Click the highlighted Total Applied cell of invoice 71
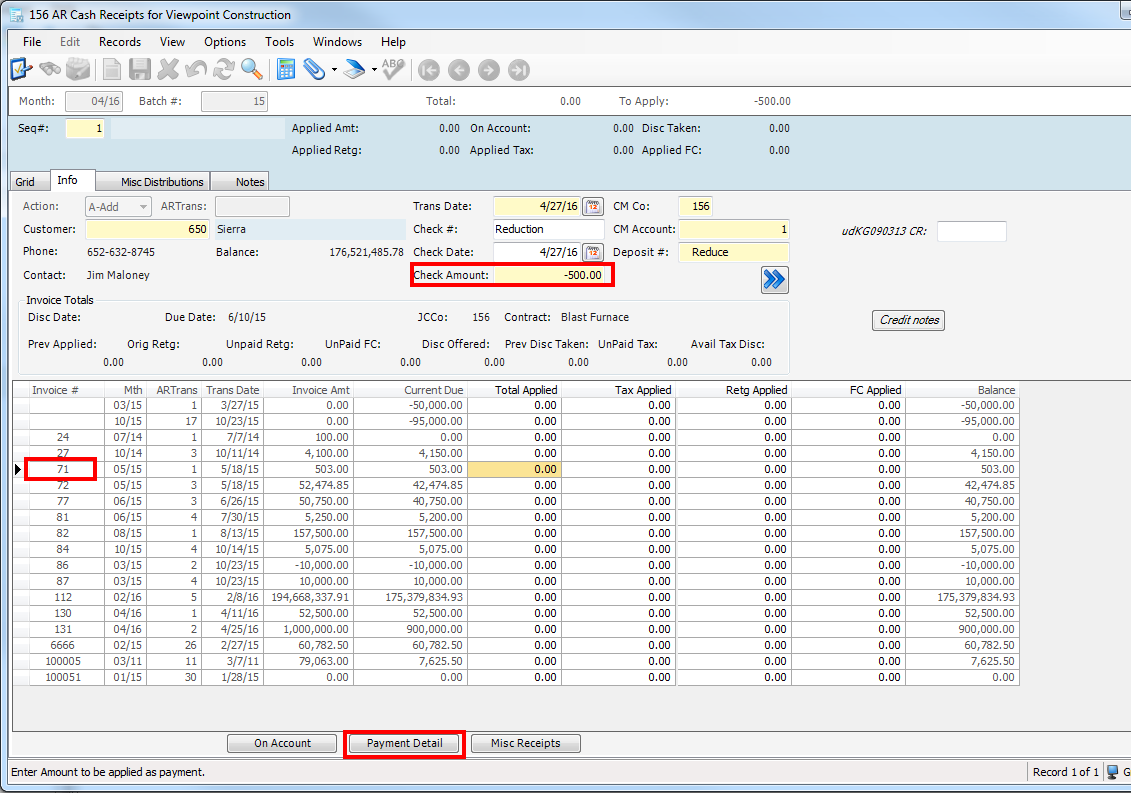Viewport: 1131px width, 793px height. pyautogui.click(x=514, y=470)
